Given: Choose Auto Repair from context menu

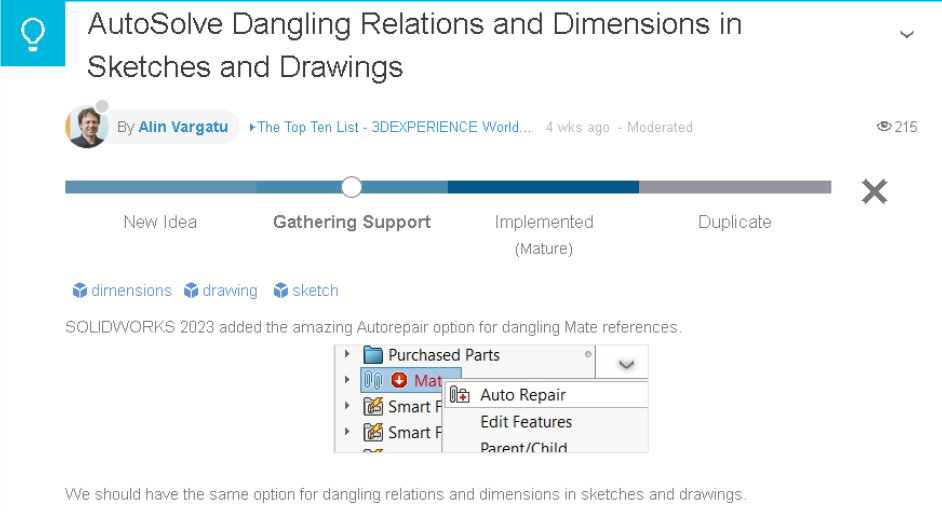Looking at the screenshot, I should pos(545,395).
